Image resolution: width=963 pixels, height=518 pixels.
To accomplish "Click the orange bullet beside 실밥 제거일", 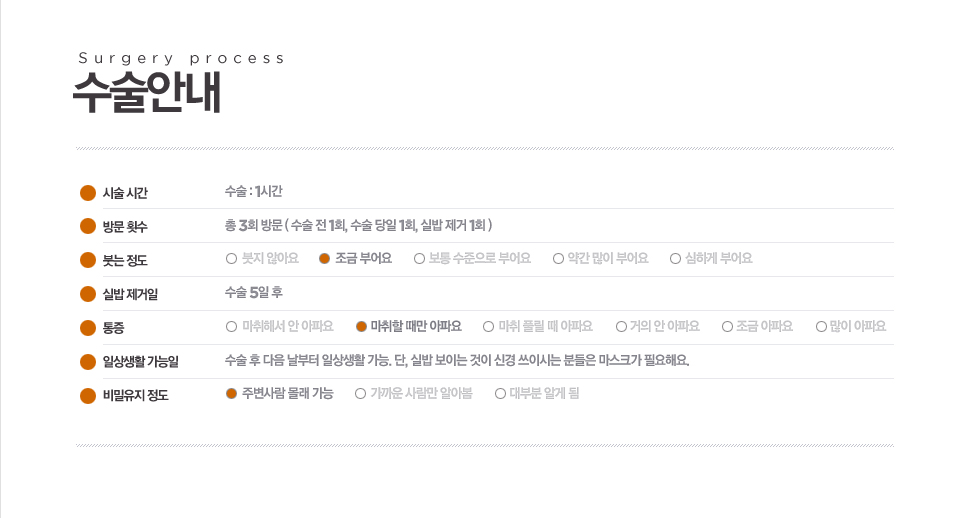I will [x=88, y=294].
